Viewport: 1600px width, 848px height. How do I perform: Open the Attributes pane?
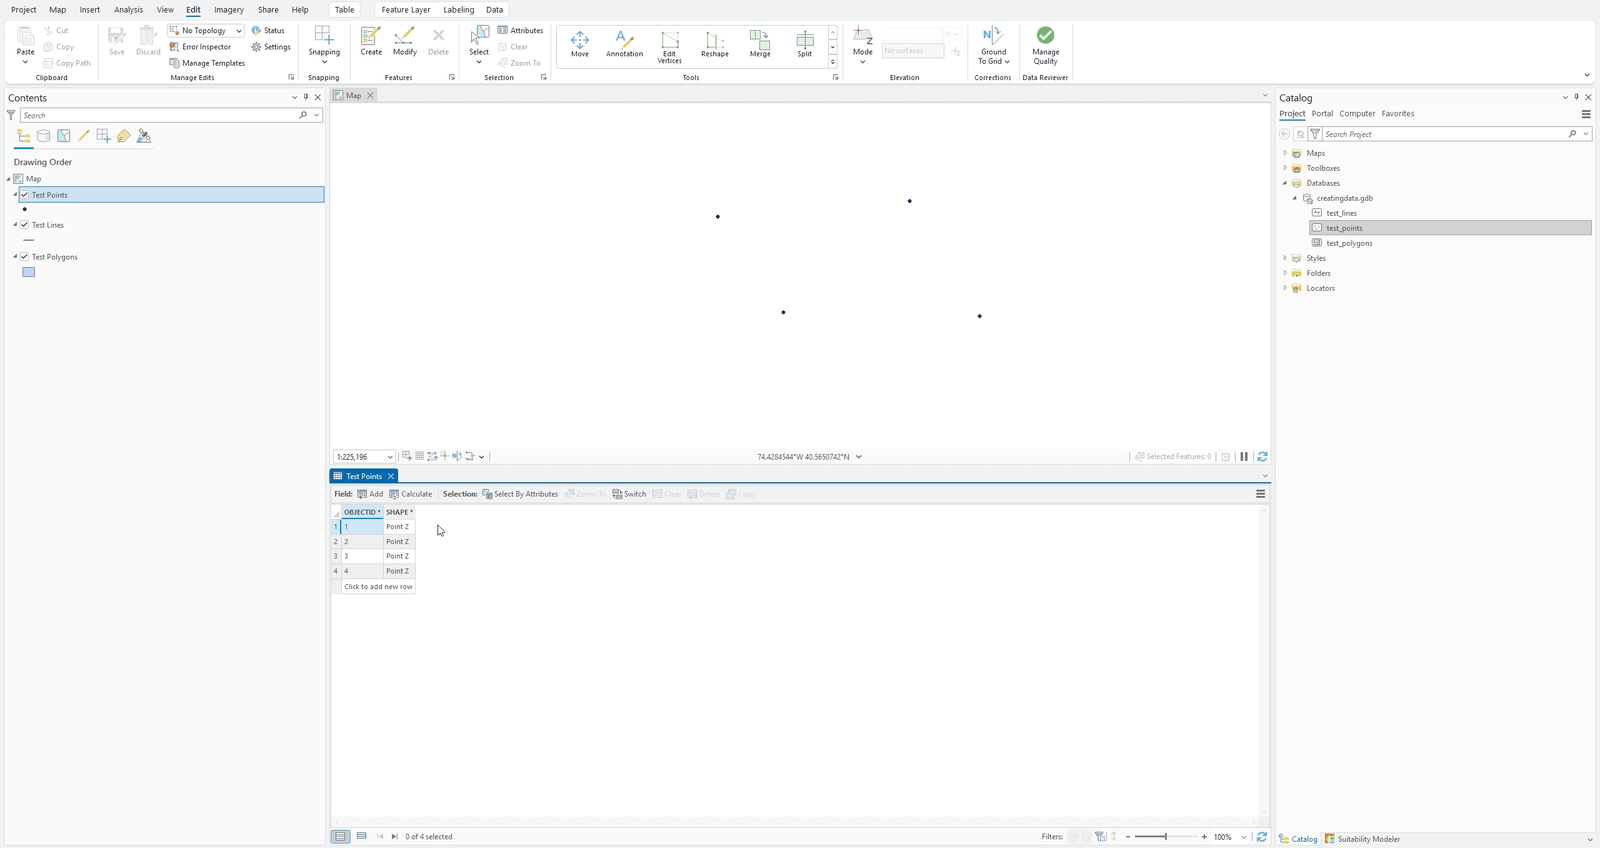point(520,31)
